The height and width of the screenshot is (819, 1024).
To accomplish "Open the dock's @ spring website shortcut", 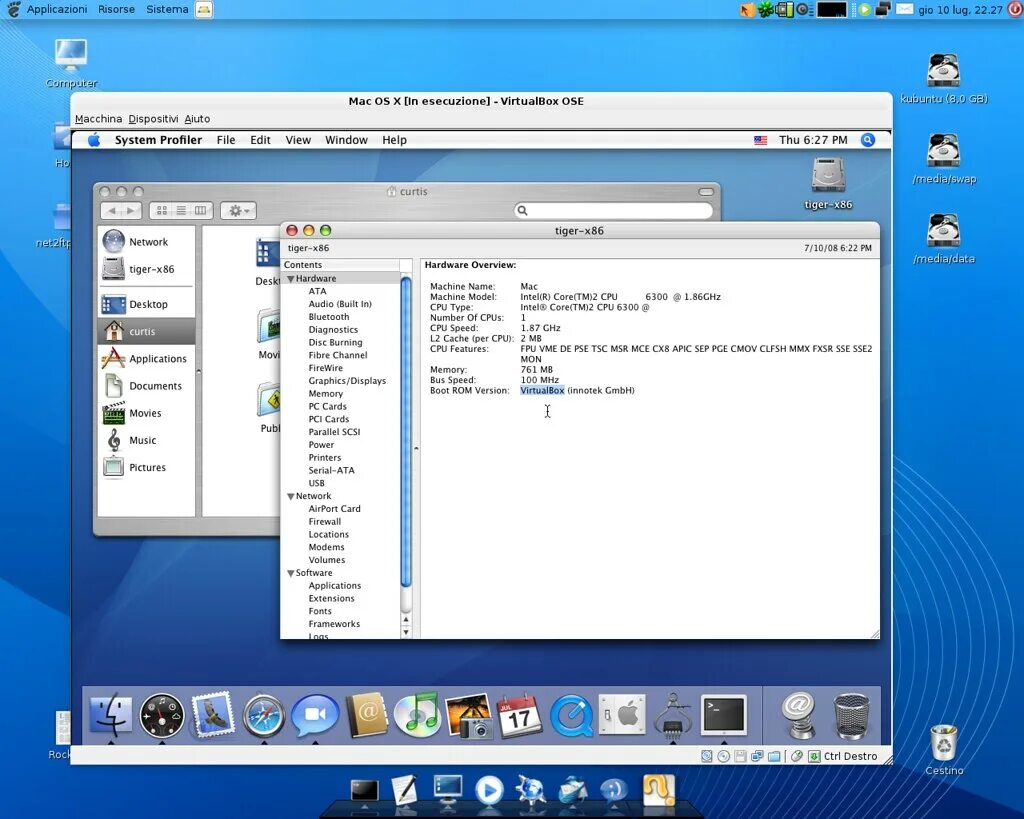I will pos(798,716).
